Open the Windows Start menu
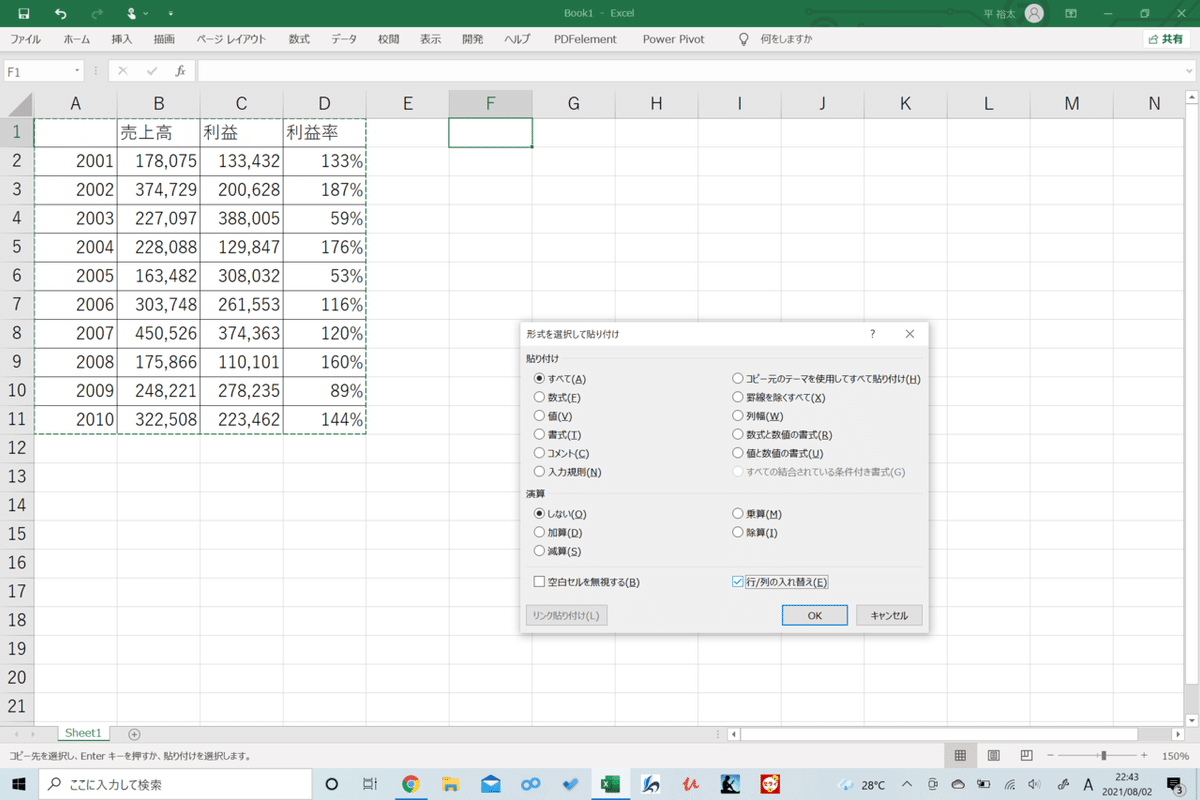This screenshot has width=1200, height=800. [18, 784]
